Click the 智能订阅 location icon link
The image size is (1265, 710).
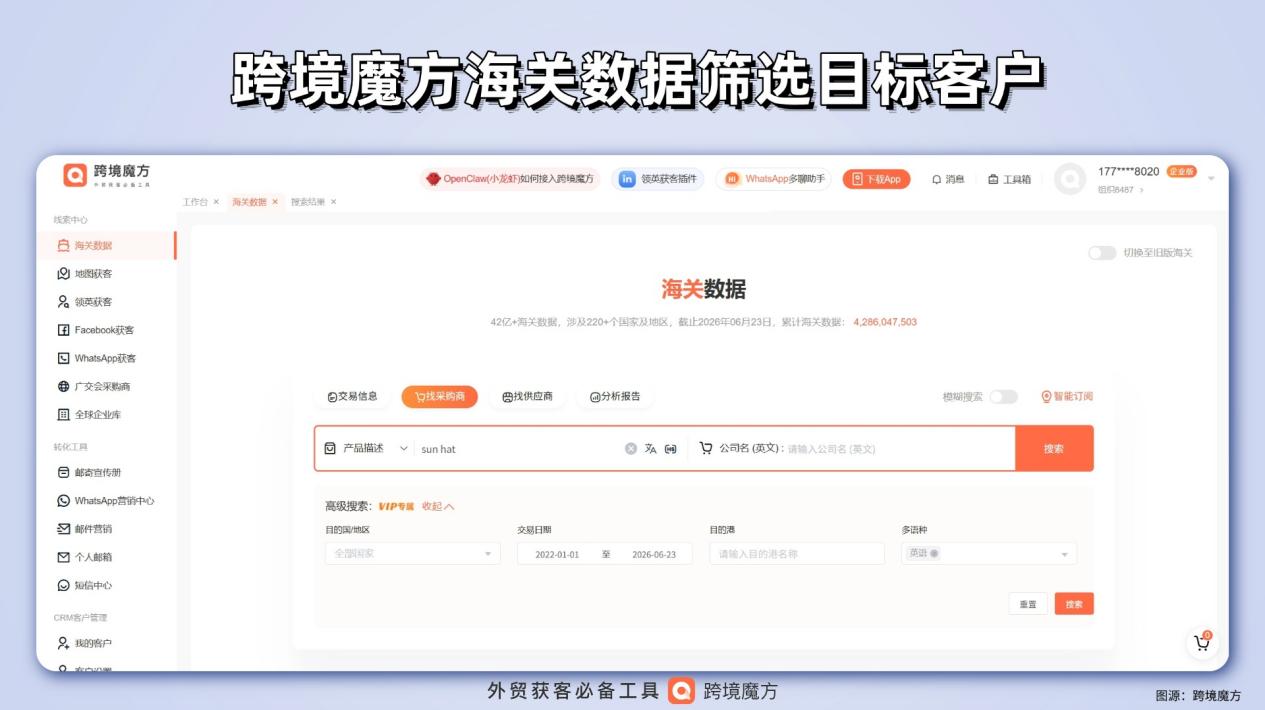[1067, 396]
